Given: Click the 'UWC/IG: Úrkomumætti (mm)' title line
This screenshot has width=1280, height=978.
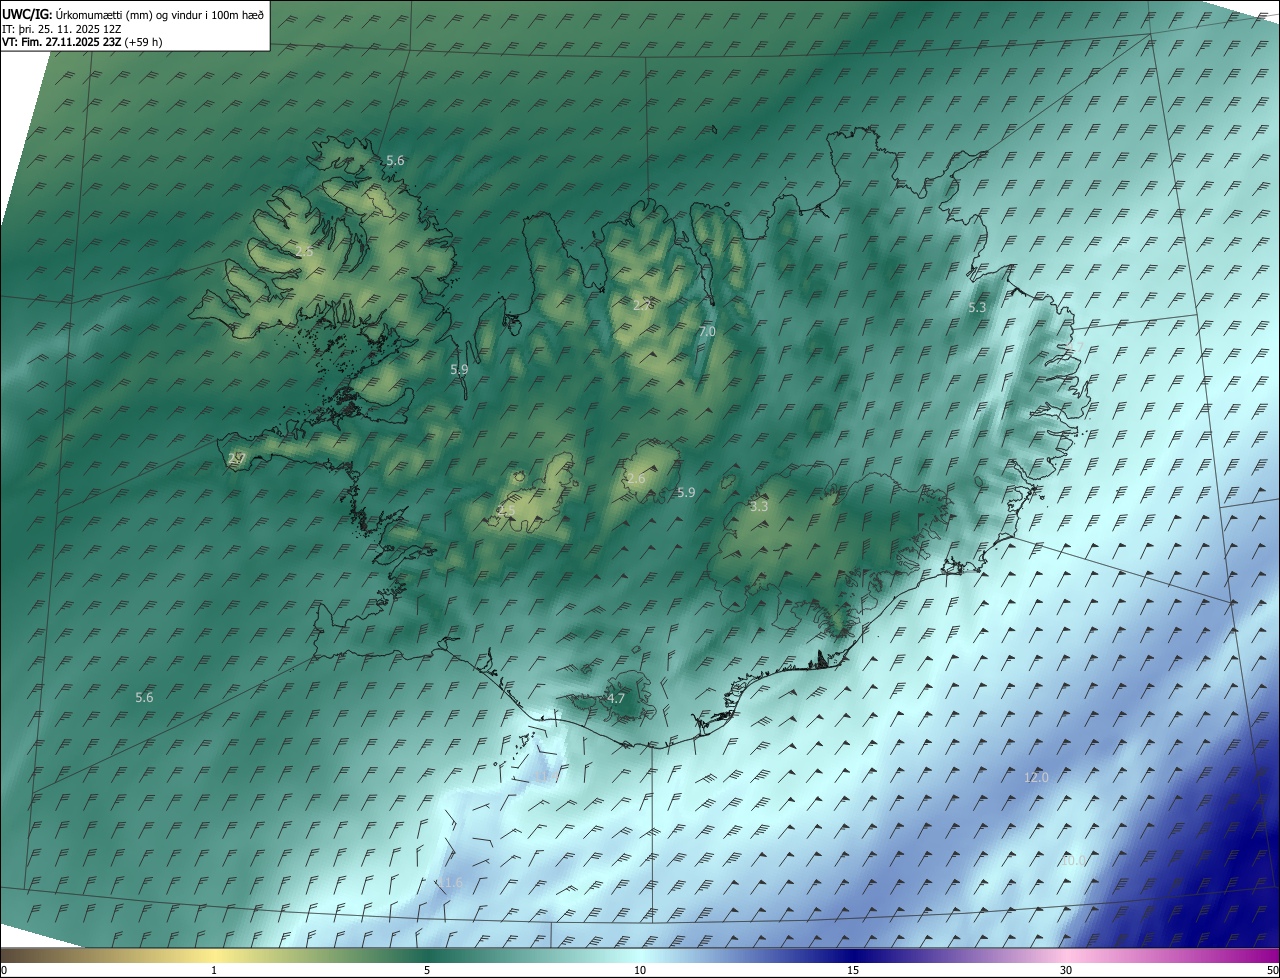Looking at the screenshot, I should [x=133, y=15].
